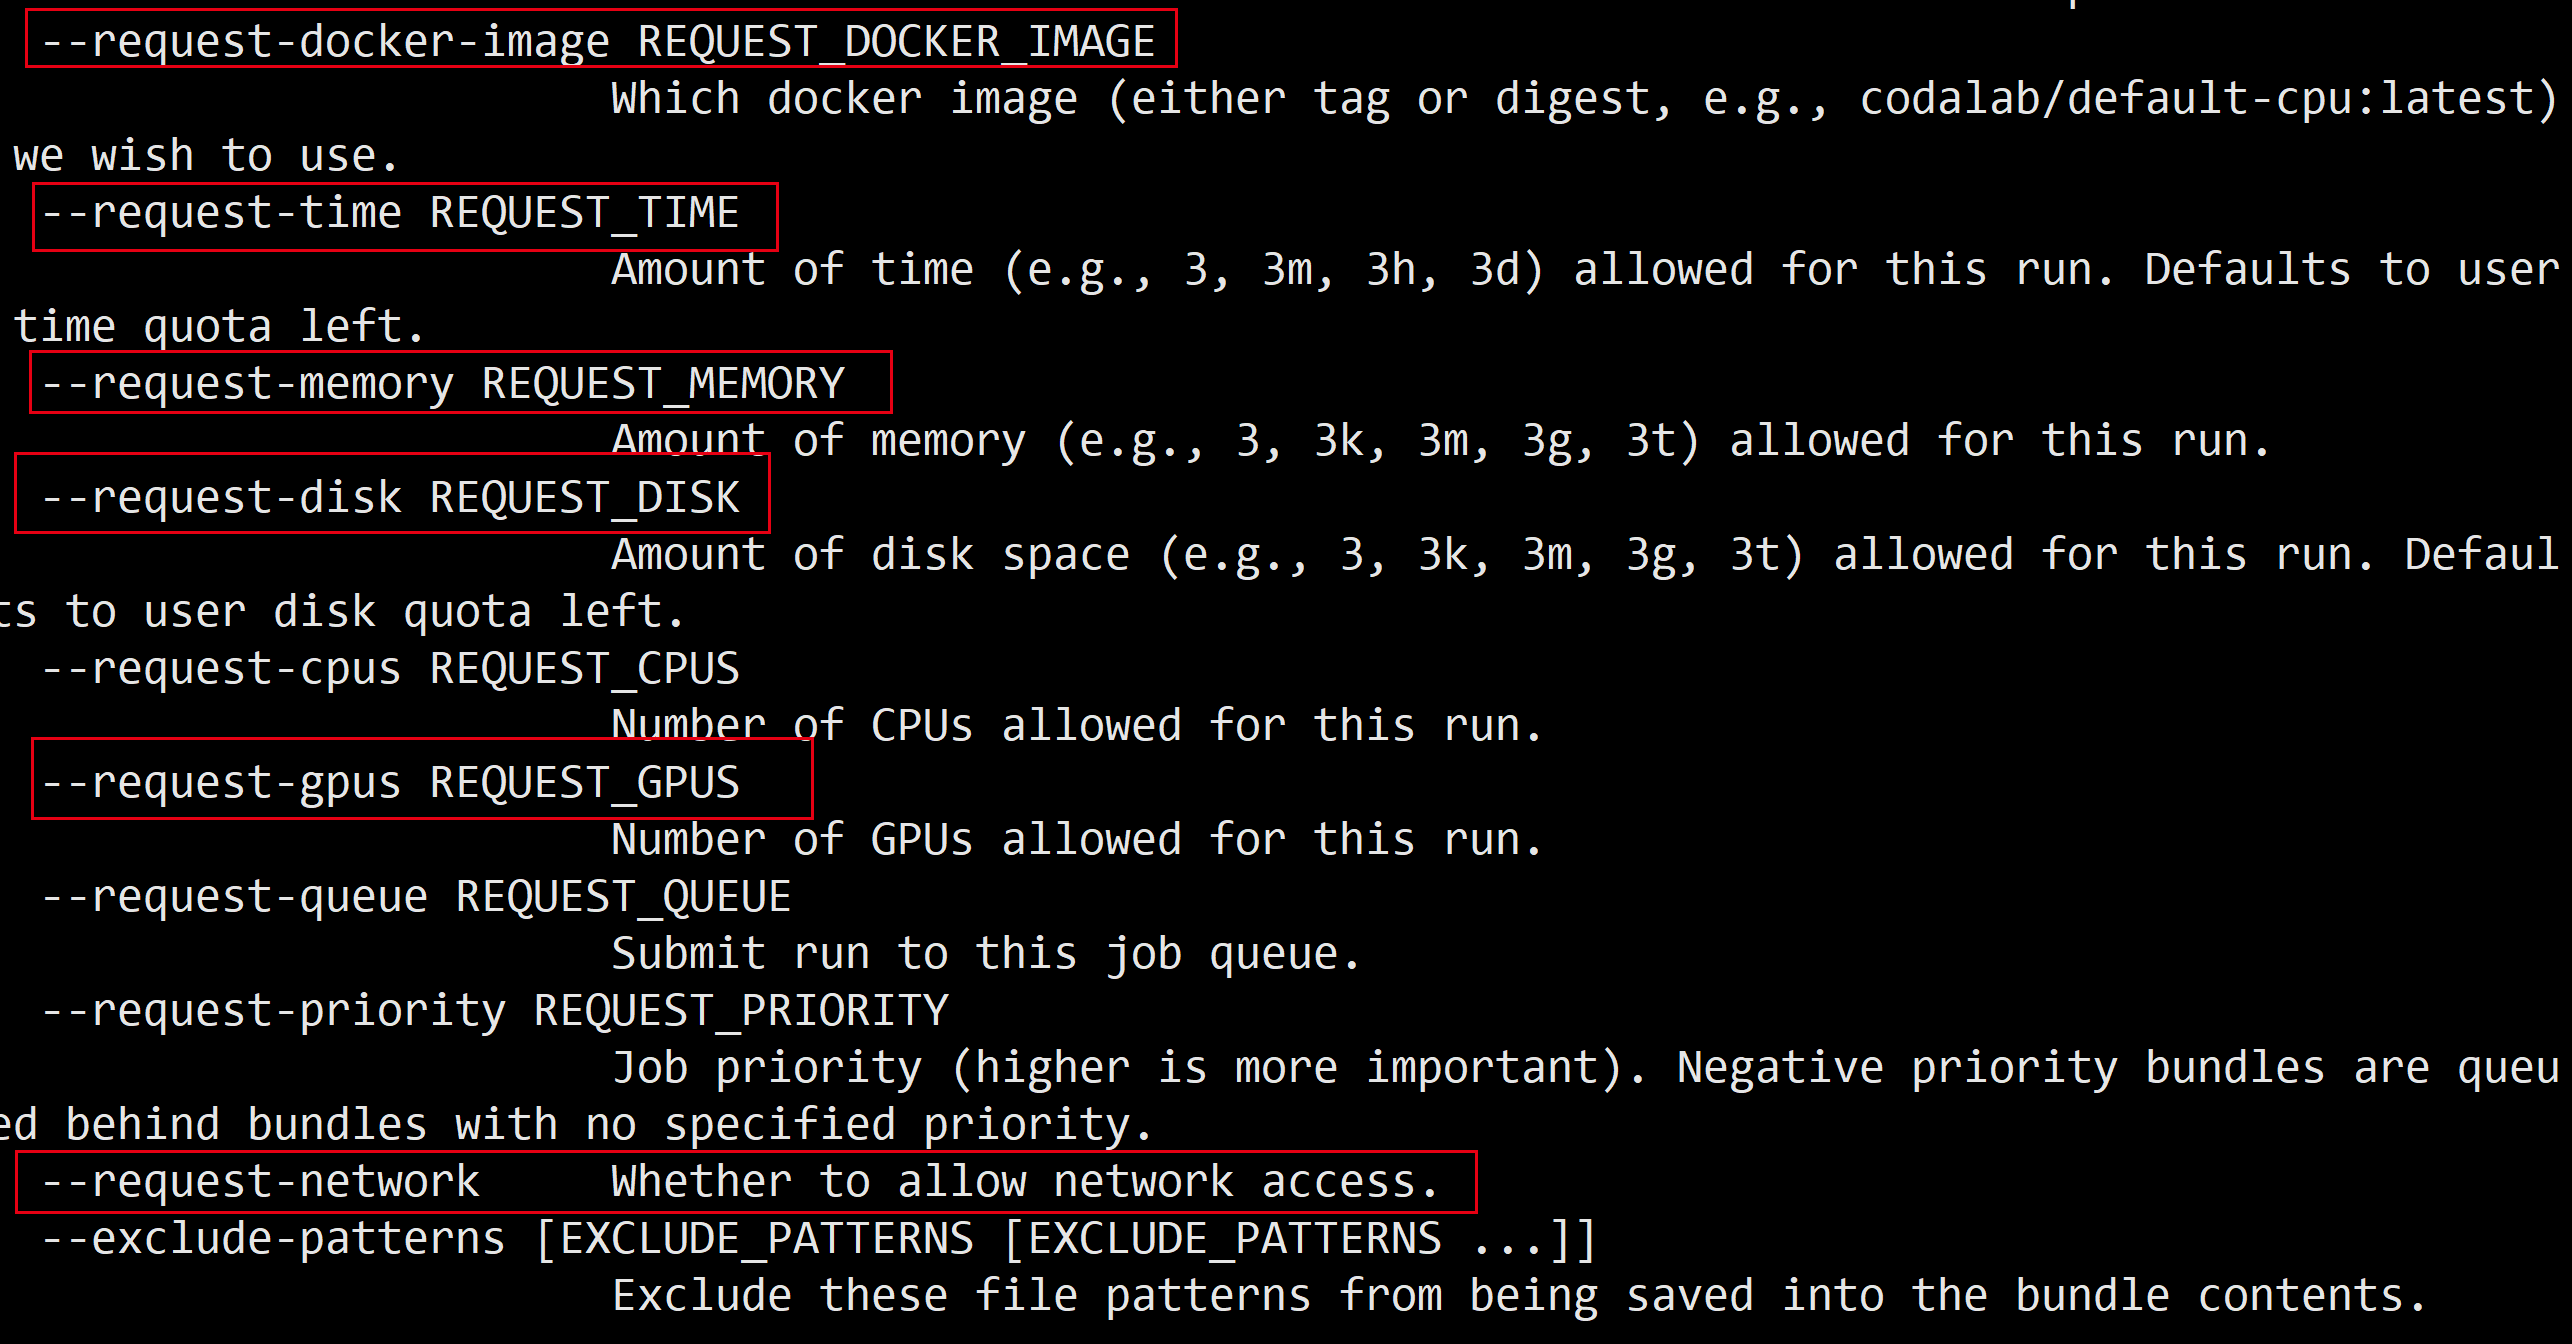This screenshot has width=2572, height=1344.
Task: Click the --request-memory option text
Action: point(247,384)
